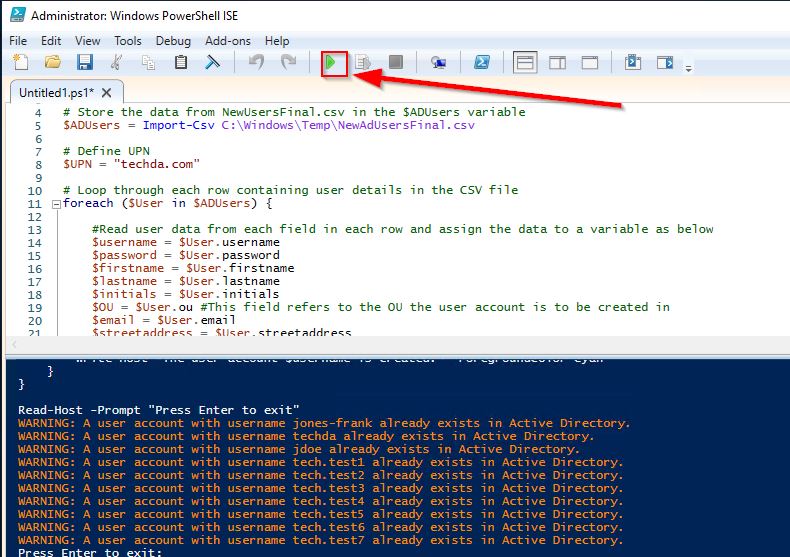Paste from clipboard icon
Image resolution: width=790 pixels, height=557 pixels.
pos(180,62)
